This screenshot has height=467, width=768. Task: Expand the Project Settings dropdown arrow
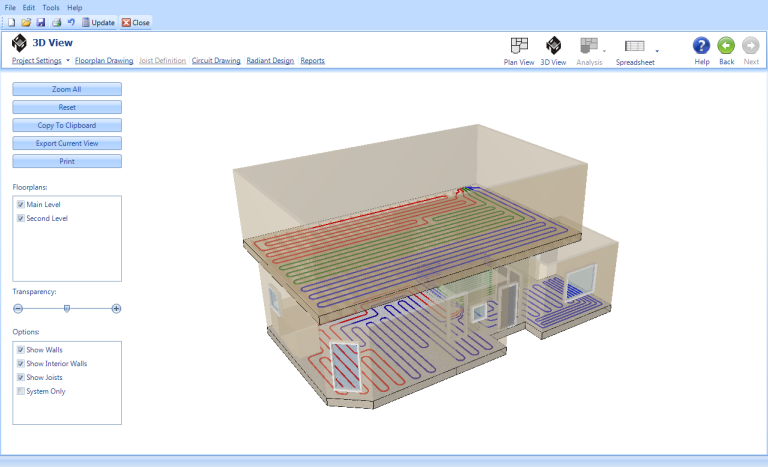pyautogui.click(x=68, y=61)
